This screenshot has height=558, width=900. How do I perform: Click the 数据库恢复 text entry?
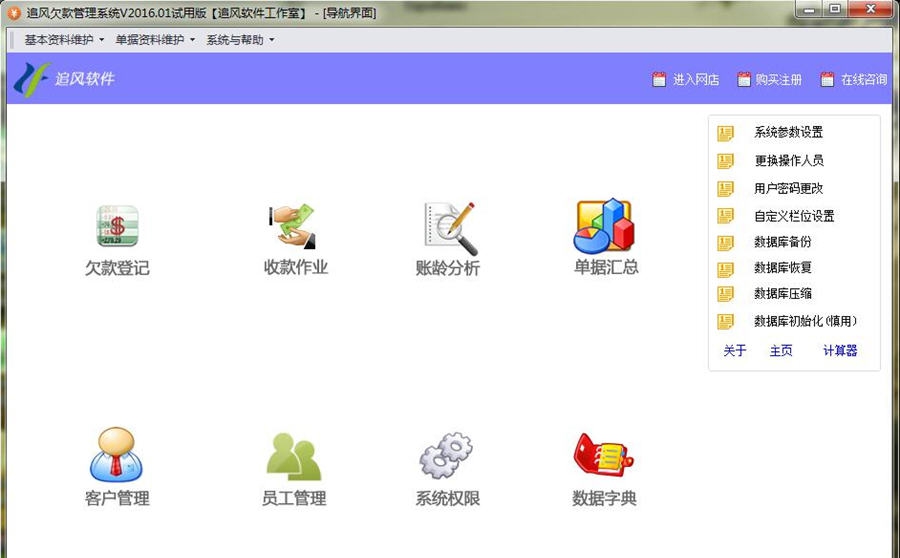(782, 268)
